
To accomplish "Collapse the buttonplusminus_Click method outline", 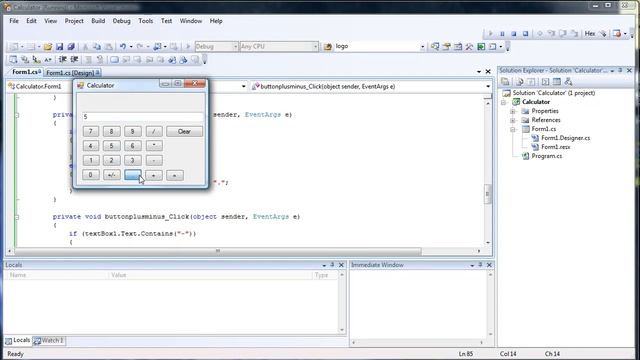I will pyautogui.click(x=17, y=217).
